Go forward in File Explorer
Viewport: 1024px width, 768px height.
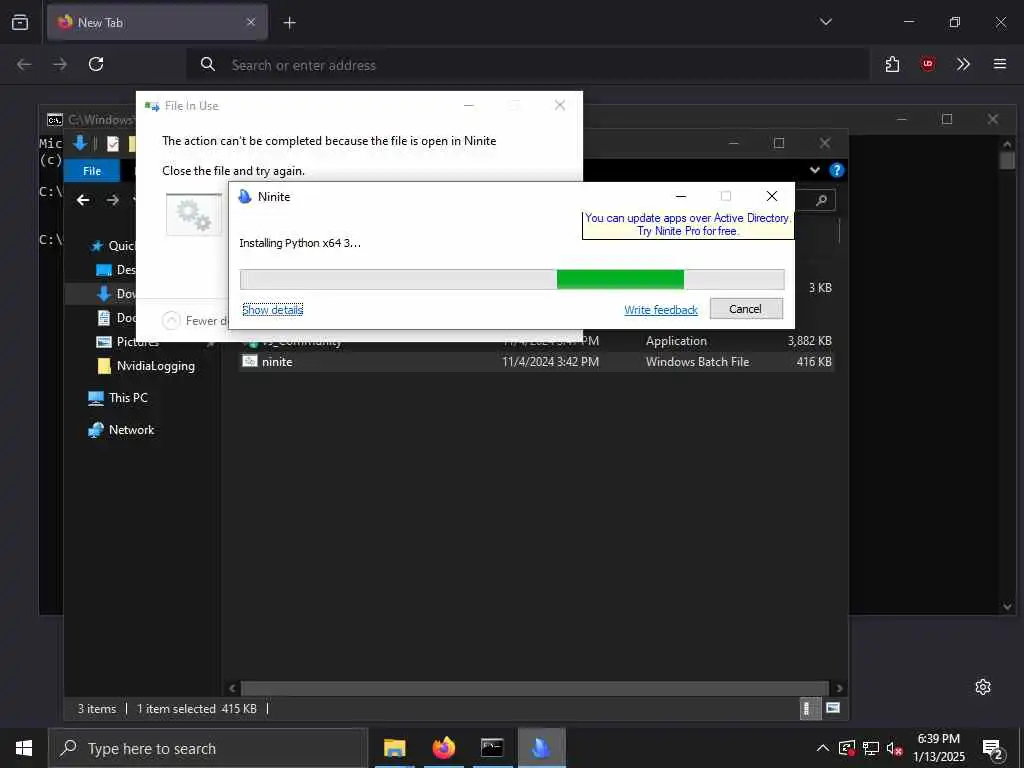click(113, 200)
